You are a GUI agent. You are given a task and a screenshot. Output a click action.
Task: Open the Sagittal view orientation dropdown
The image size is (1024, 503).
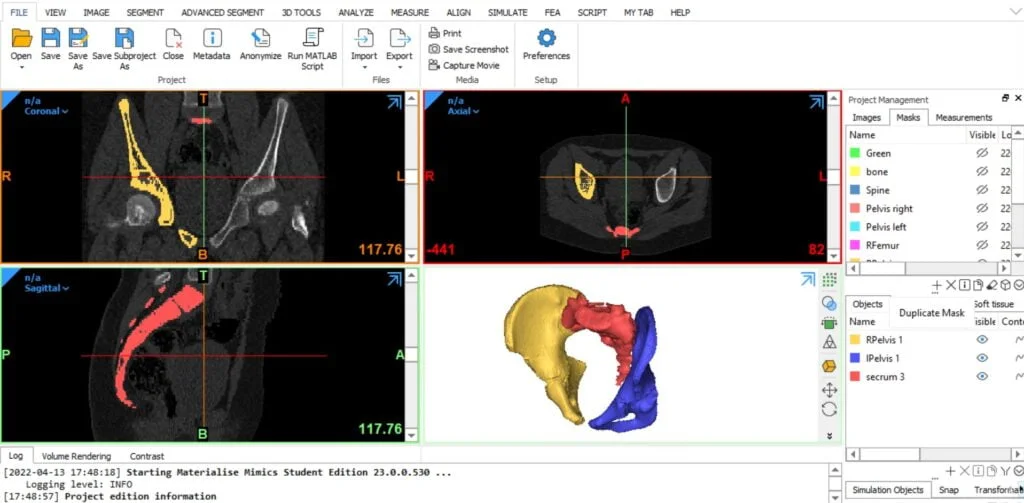tap(46, 288)
